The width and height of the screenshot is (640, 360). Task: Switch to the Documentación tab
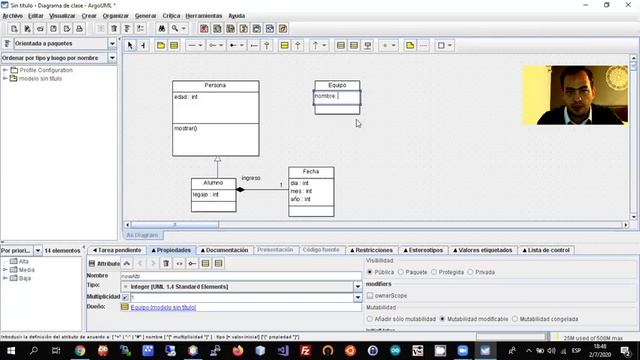[224, 250]
